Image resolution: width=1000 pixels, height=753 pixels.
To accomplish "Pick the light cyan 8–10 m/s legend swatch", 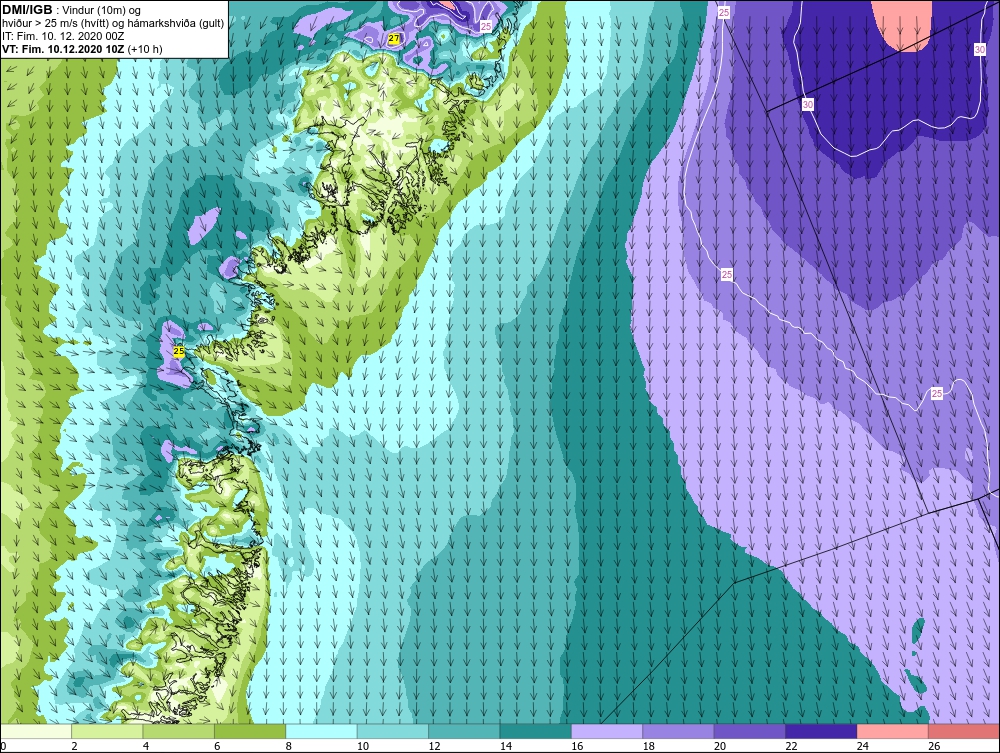I will (x=321, y=731).
